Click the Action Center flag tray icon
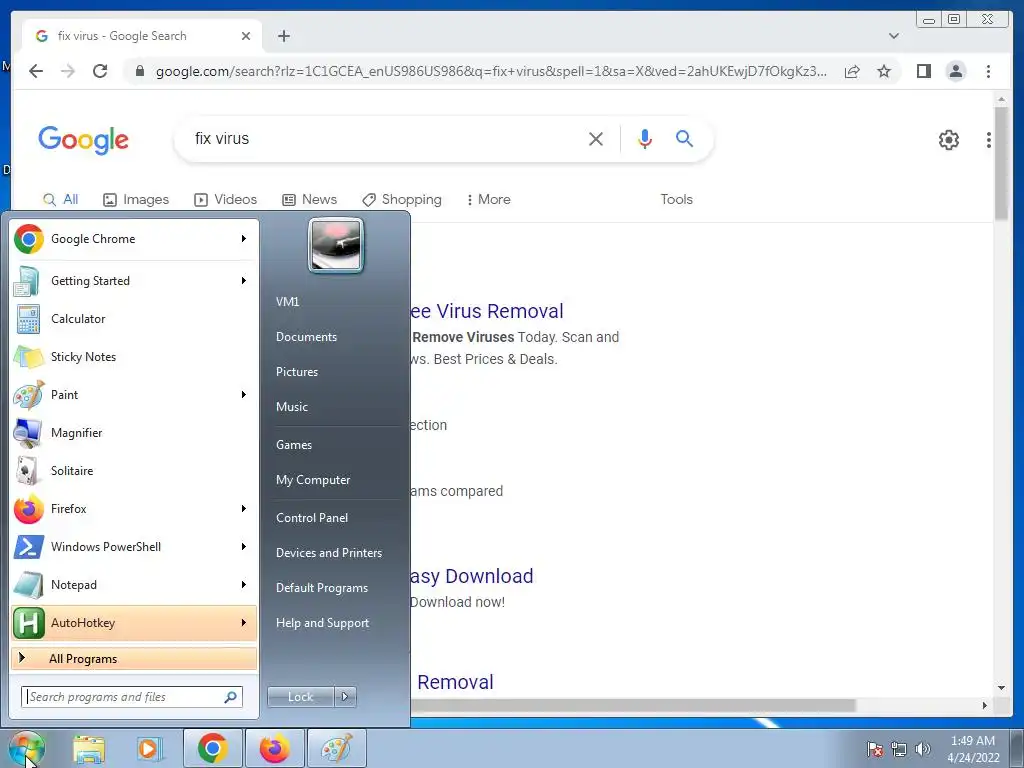 click(x=875, y=749)
